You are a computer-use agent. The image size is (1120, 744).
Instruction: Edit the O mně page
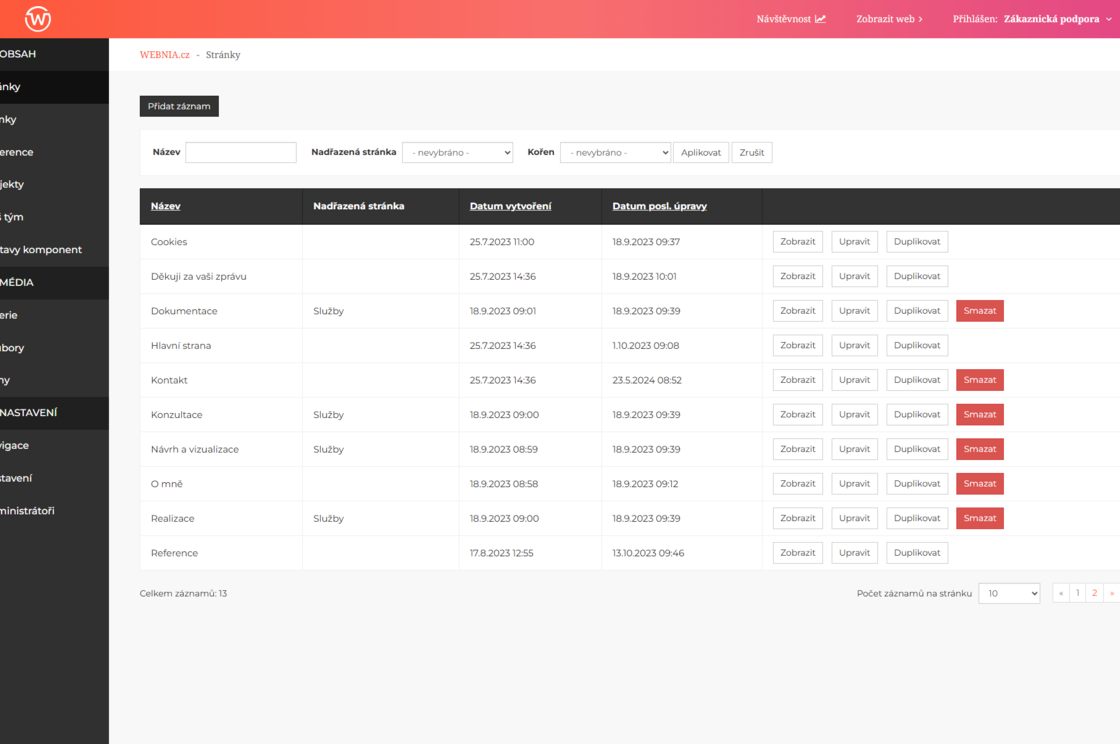pyautogui.click(x=854, y=483)
